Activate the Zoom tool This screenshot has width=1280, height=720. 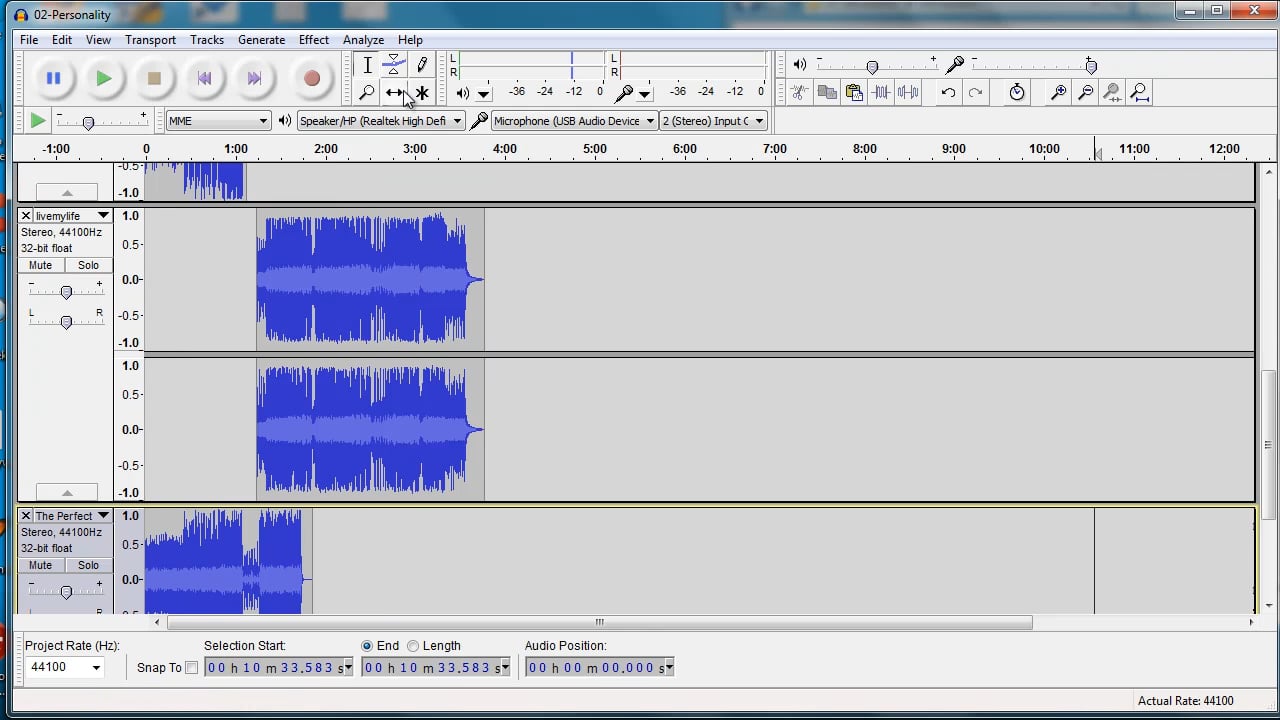coord(367,93)
